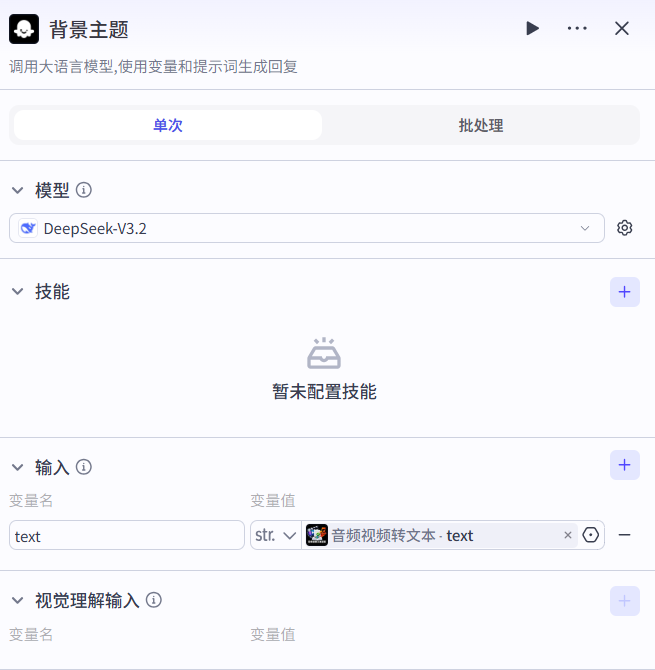Collapse the 模型 section

(x=18, y=190)
